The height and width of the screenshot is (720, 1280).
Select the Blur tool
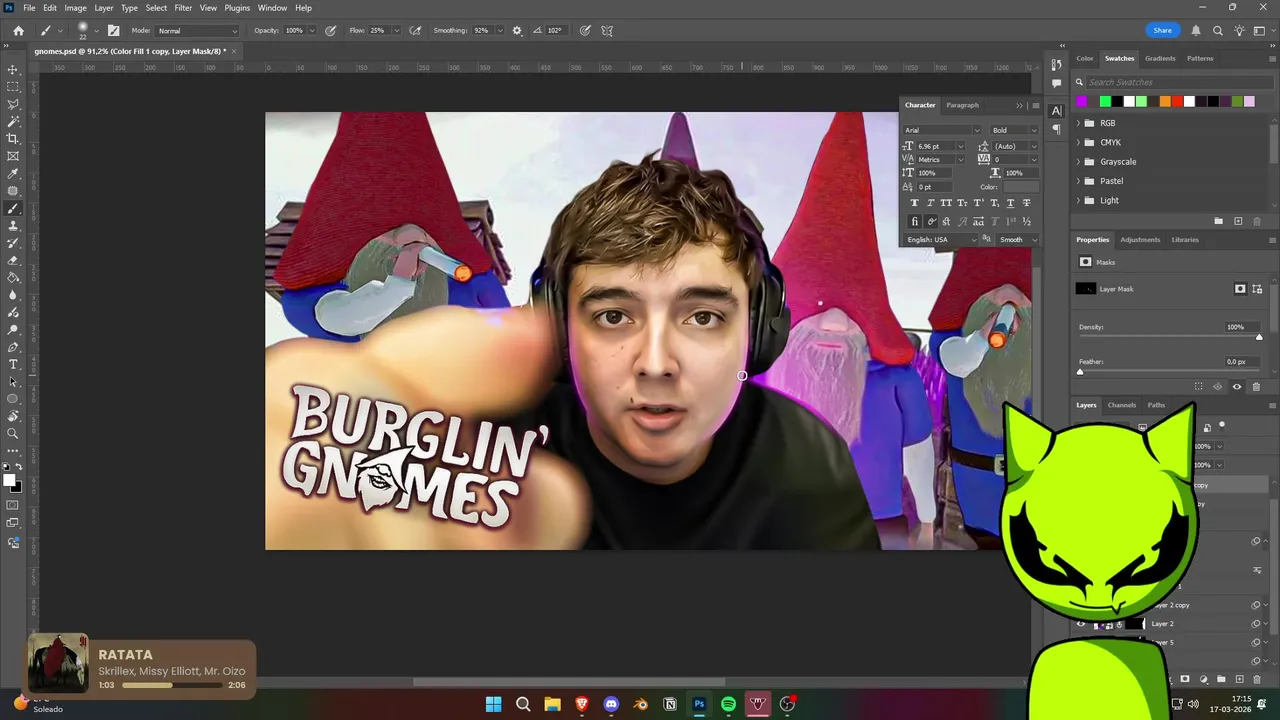click(x=13, y=295)
